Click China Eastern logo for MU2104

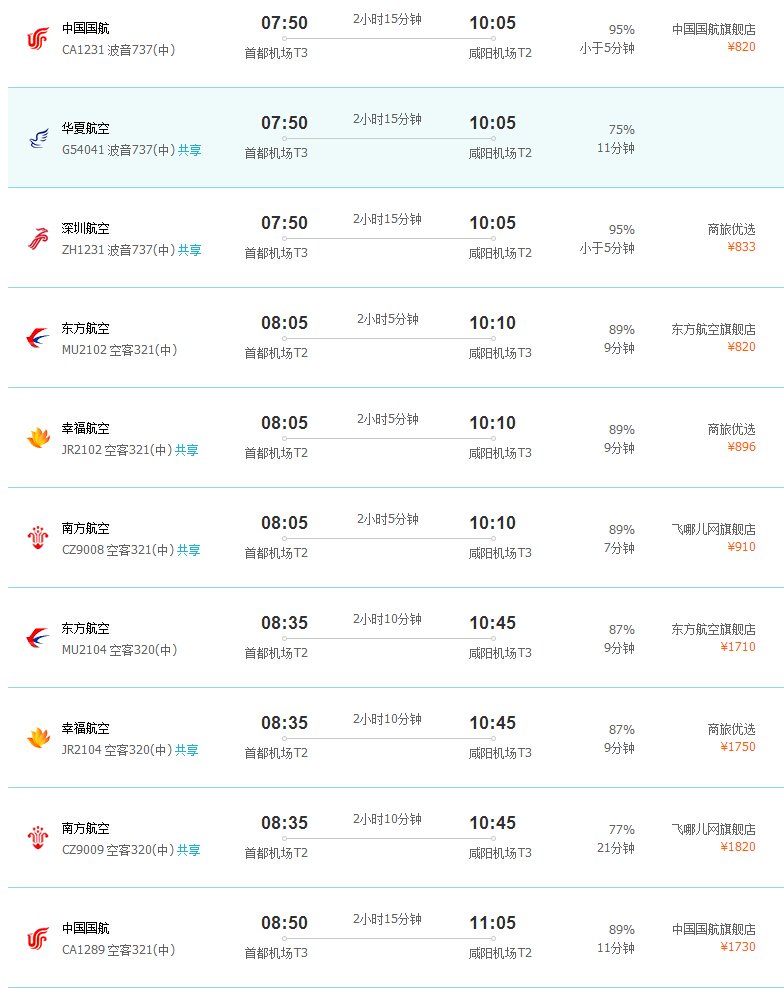pos(37,638)
